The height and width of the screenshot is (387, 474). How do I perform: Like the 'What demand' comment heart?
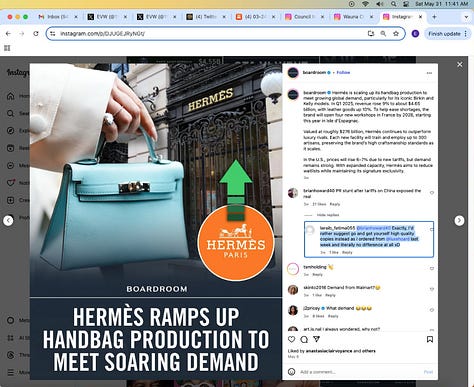(x=432, y=310)
